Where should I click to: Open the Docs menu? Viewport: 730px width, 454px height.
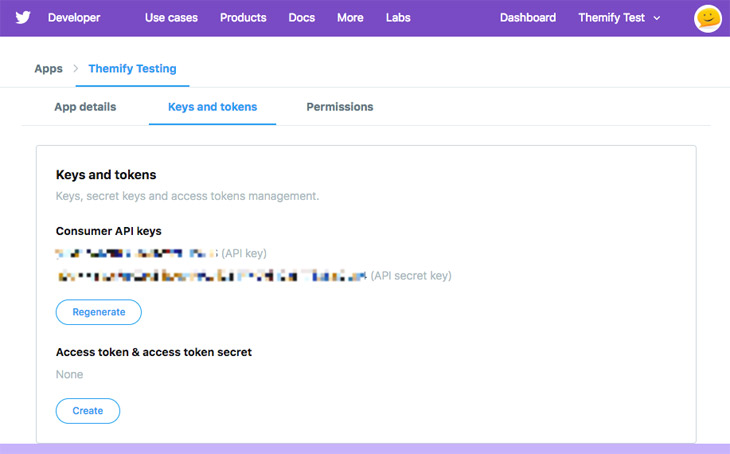point(302,18)
